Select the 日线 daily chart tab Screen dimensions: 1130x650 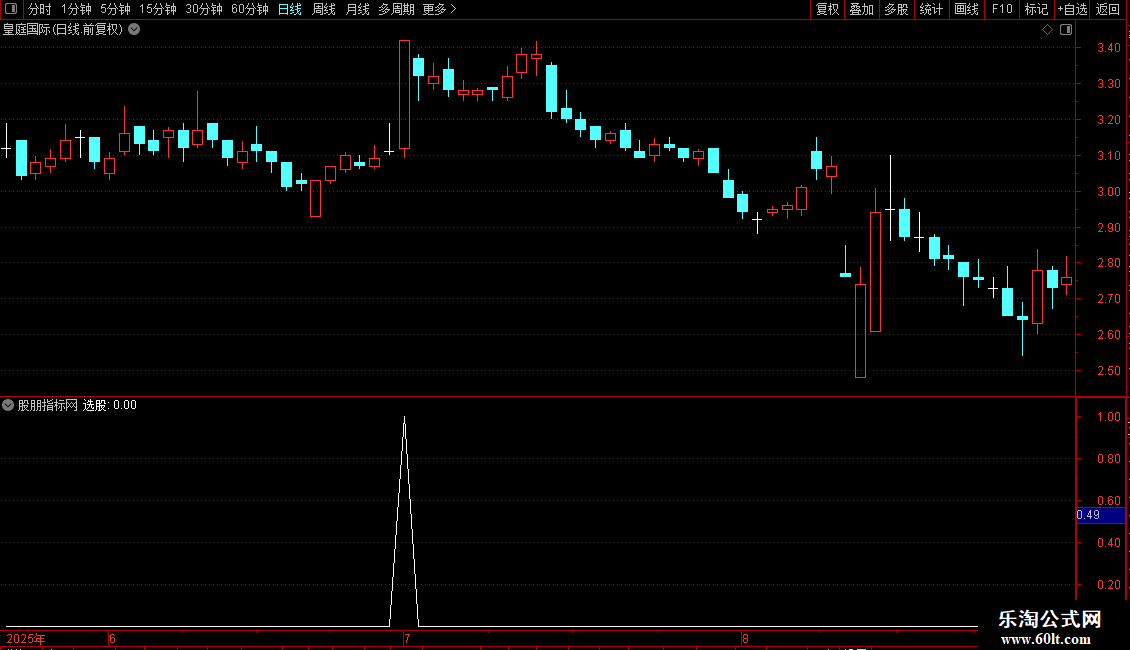click(x=290, y=9)
